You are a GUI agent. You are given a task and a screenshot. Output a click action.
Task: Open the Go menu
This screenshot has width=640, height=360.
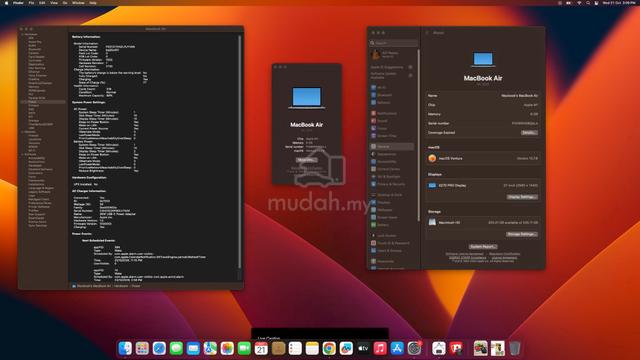[65, 3]
